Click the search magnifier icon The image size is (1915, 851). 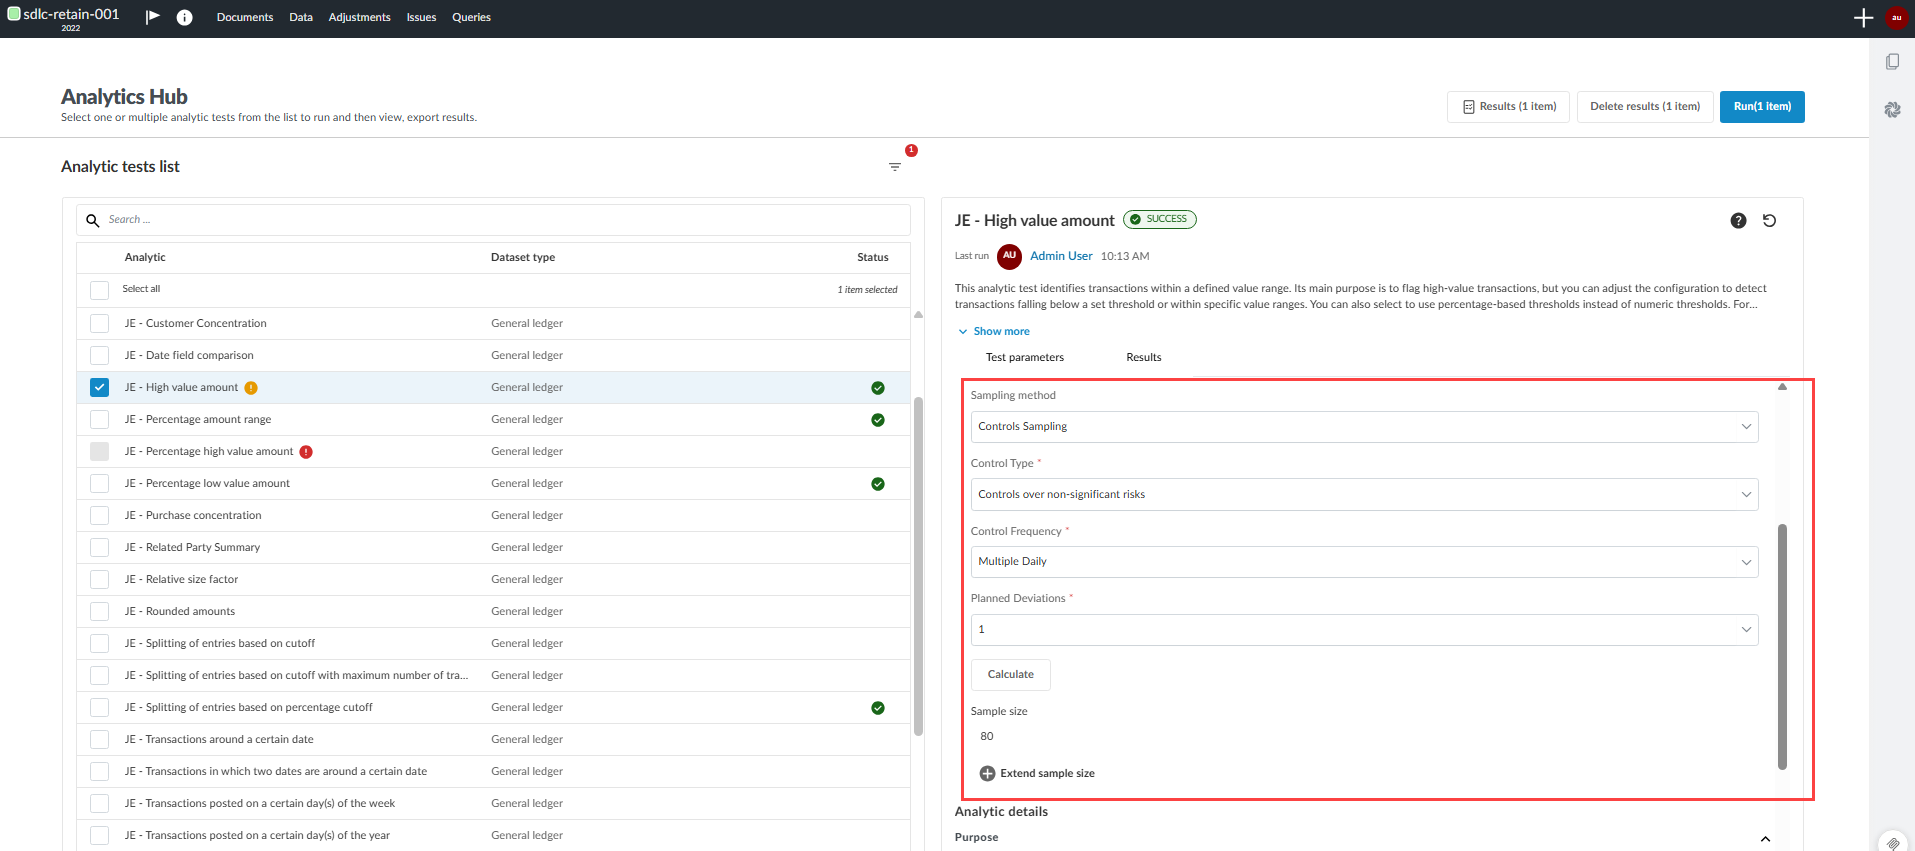93,220
